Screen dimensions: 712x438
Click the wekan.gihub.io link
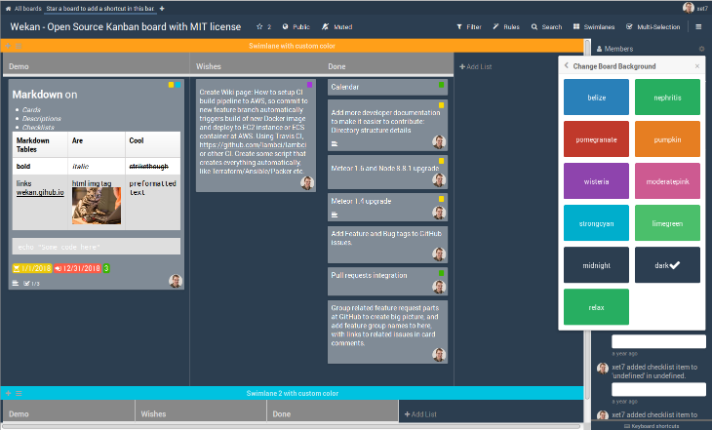click(40, 192)
